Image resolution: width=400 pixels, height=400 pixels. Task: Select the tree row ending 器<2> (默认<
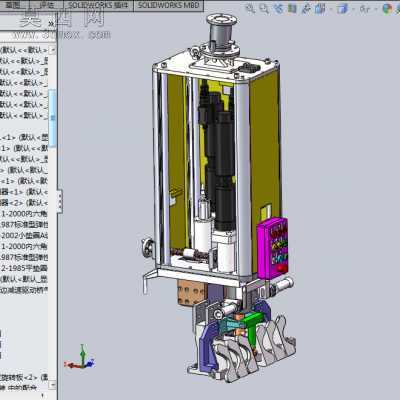point(24,203)
